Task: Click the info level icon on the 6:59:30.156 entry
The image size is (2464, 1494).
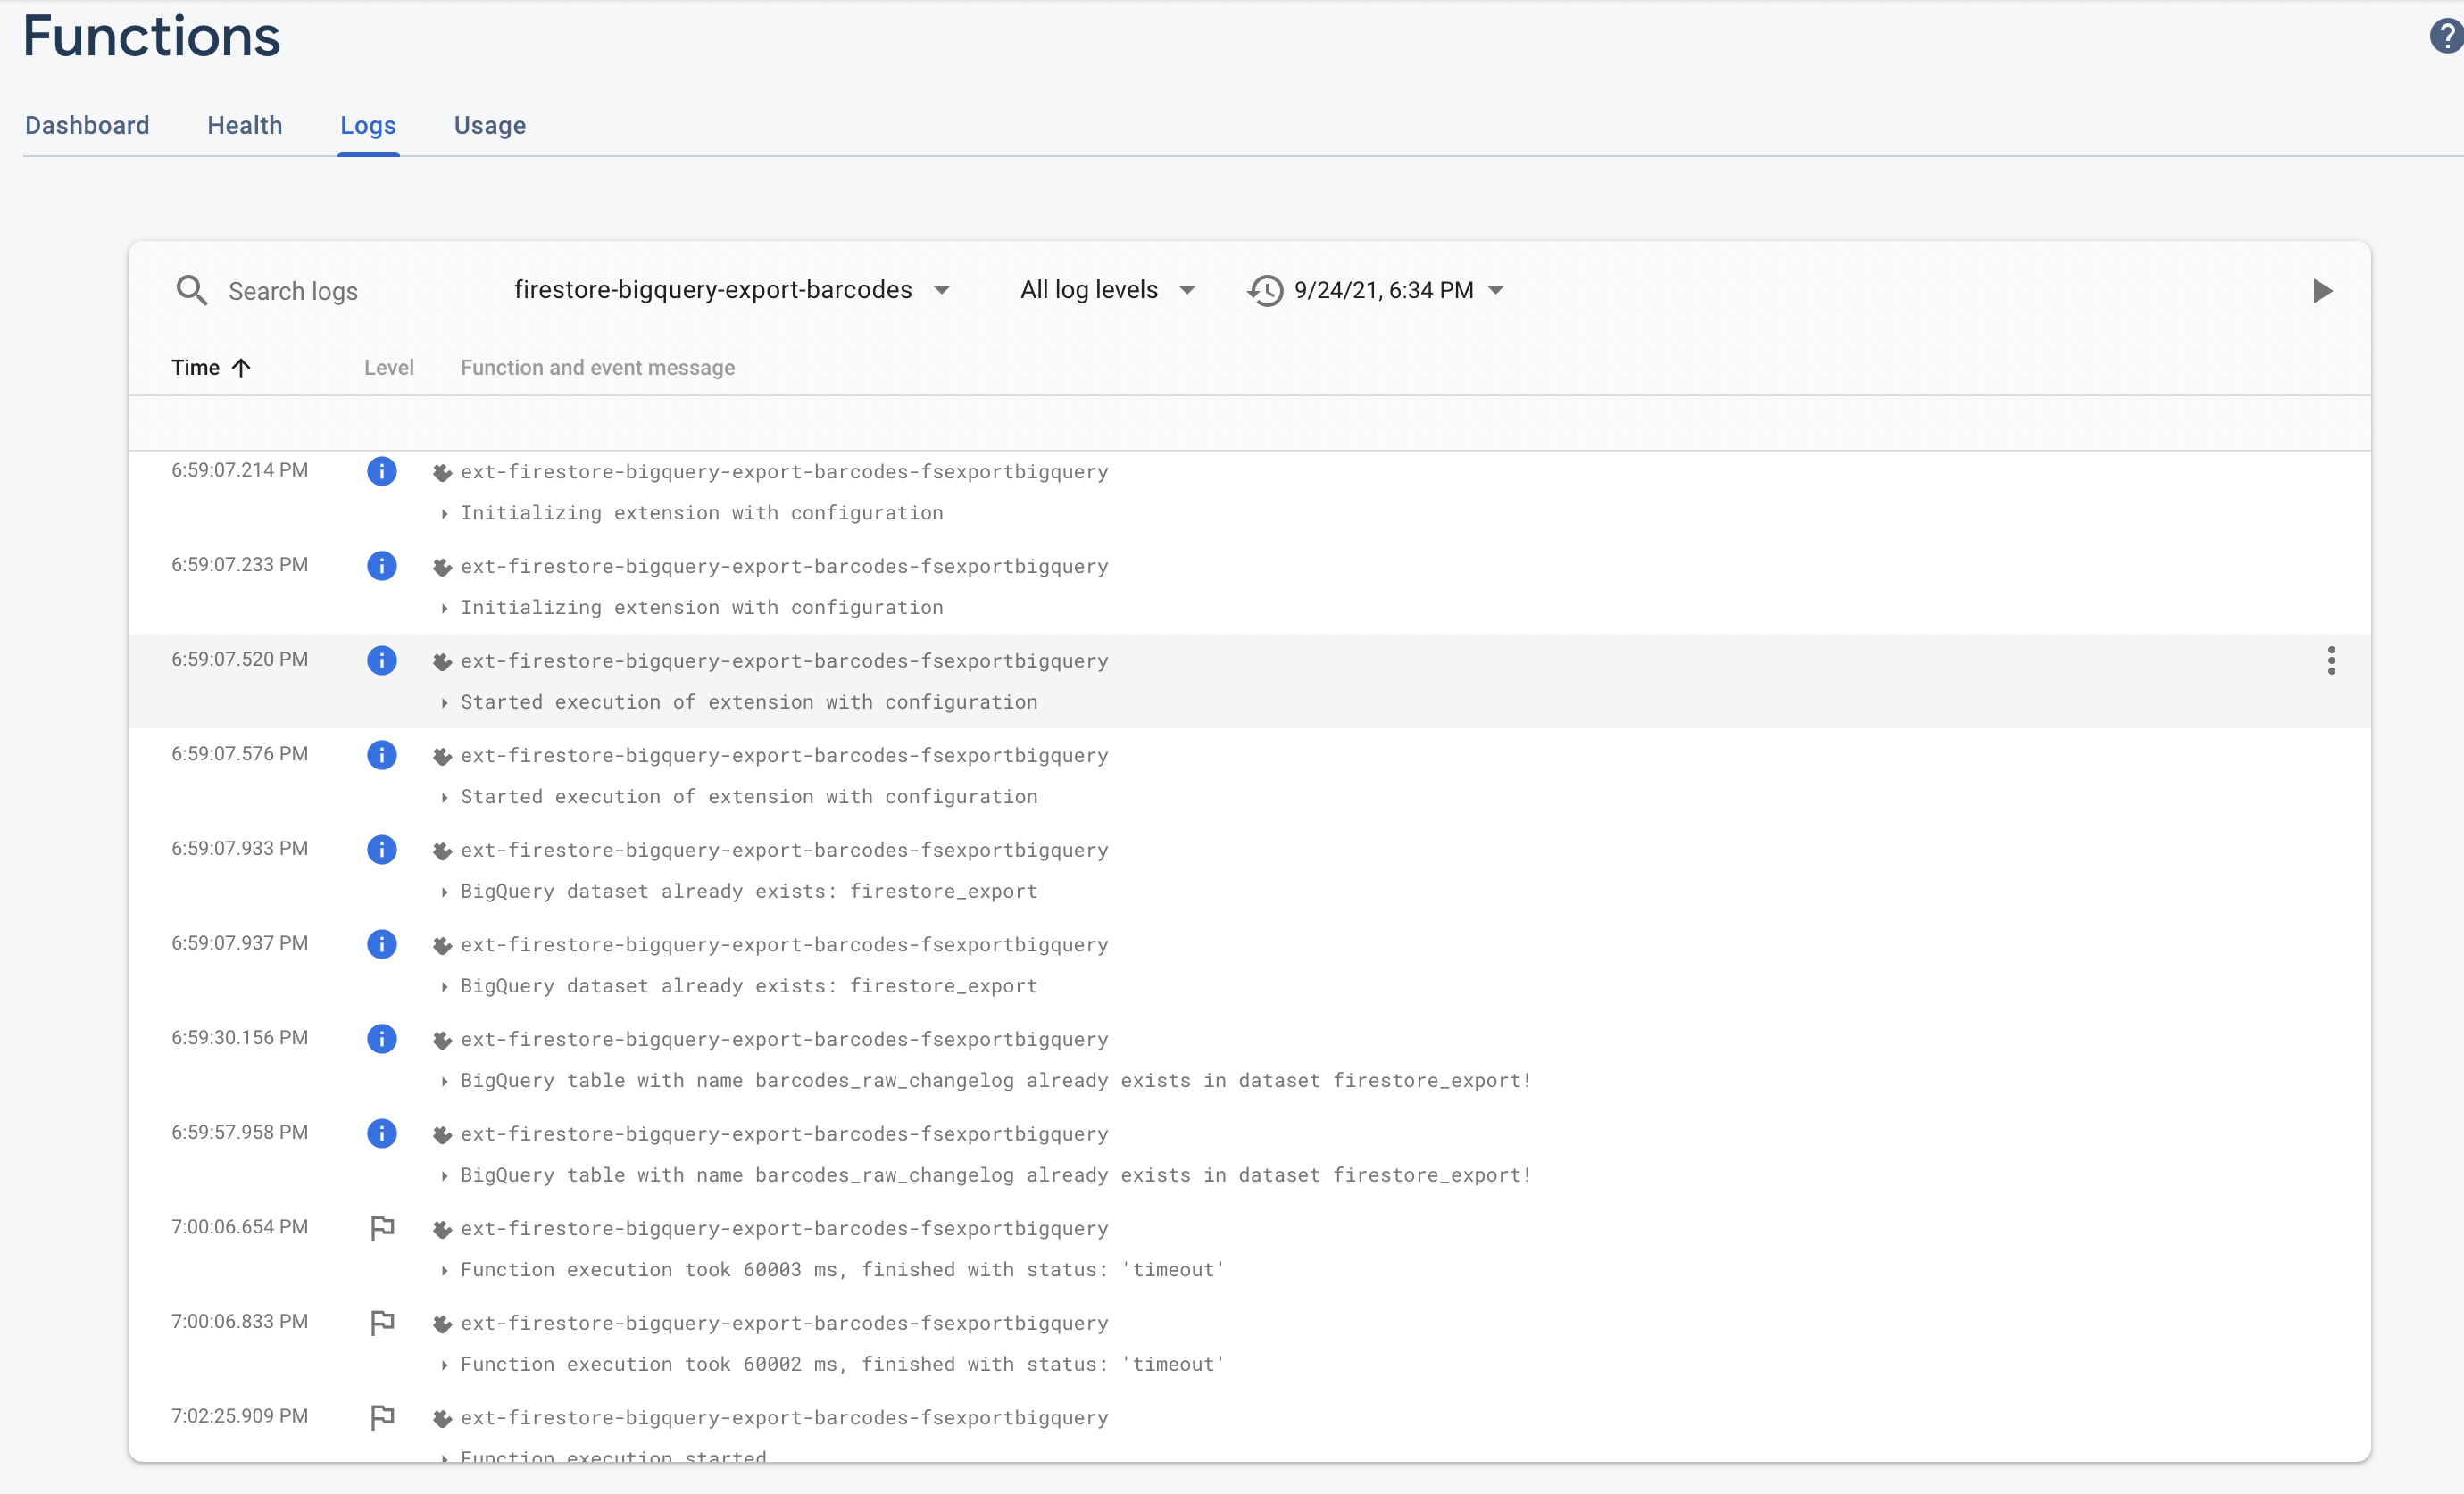Action: click(x=382, y=1038)
